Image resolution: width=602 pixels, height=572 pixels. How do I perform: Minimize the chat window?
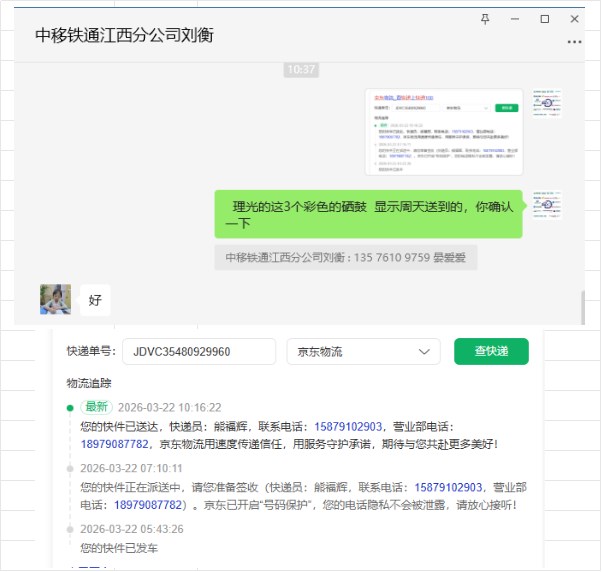click(x=515, y=19)
